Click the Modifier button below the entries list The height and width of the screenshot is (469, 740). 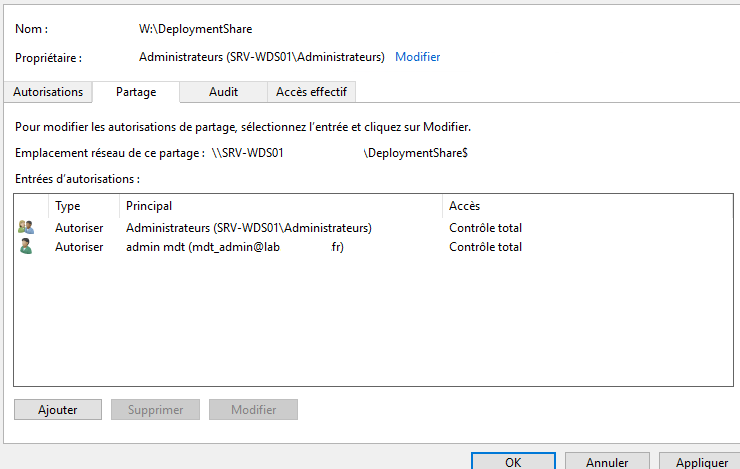pyautogui.click(x=253, y=410)
